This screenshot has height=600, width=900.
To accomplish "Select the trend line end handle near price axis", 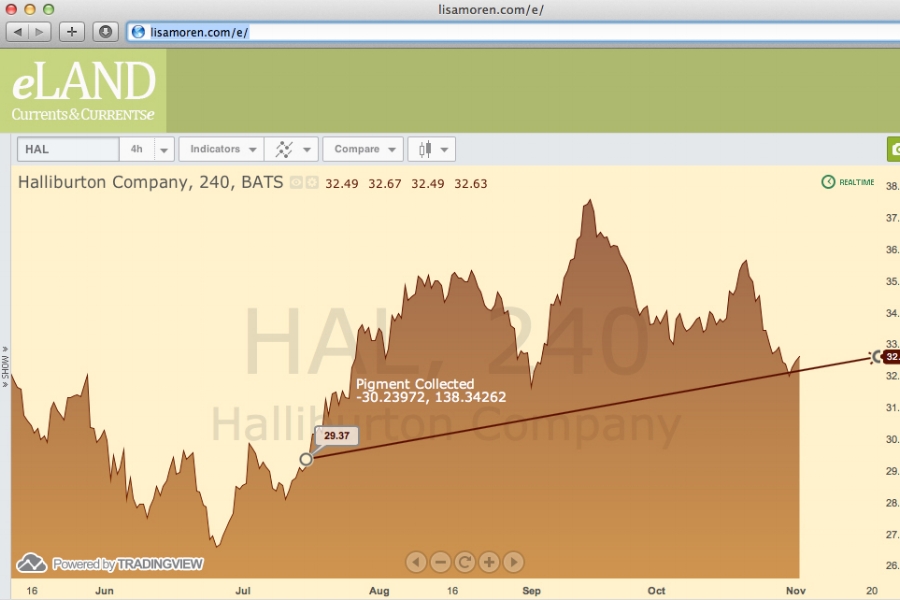I will [875, 357].
